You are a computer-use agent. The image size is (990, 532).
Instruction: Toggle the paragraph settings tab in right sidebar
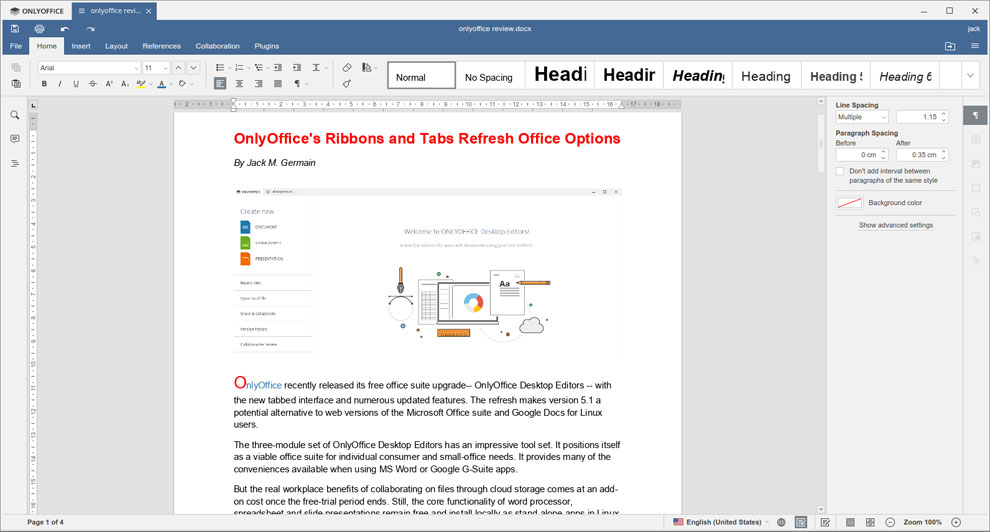click(975, 115)
